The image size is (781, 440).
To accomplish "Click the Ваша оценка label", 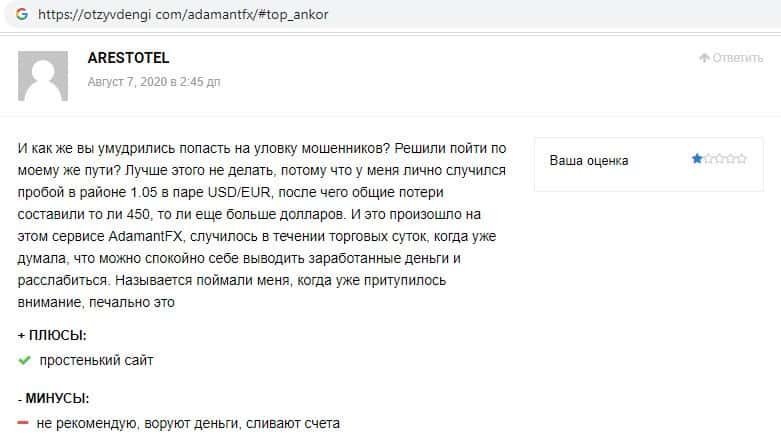I will coord(589,160).
